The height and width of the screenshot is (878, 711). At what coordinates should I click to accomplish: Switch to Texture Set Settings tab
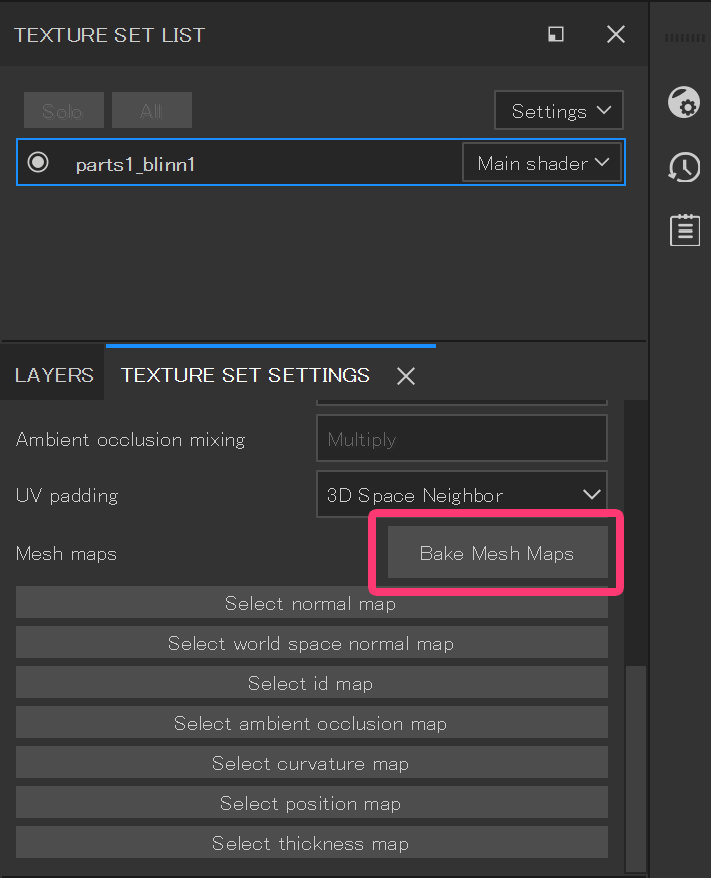(245, 375)
